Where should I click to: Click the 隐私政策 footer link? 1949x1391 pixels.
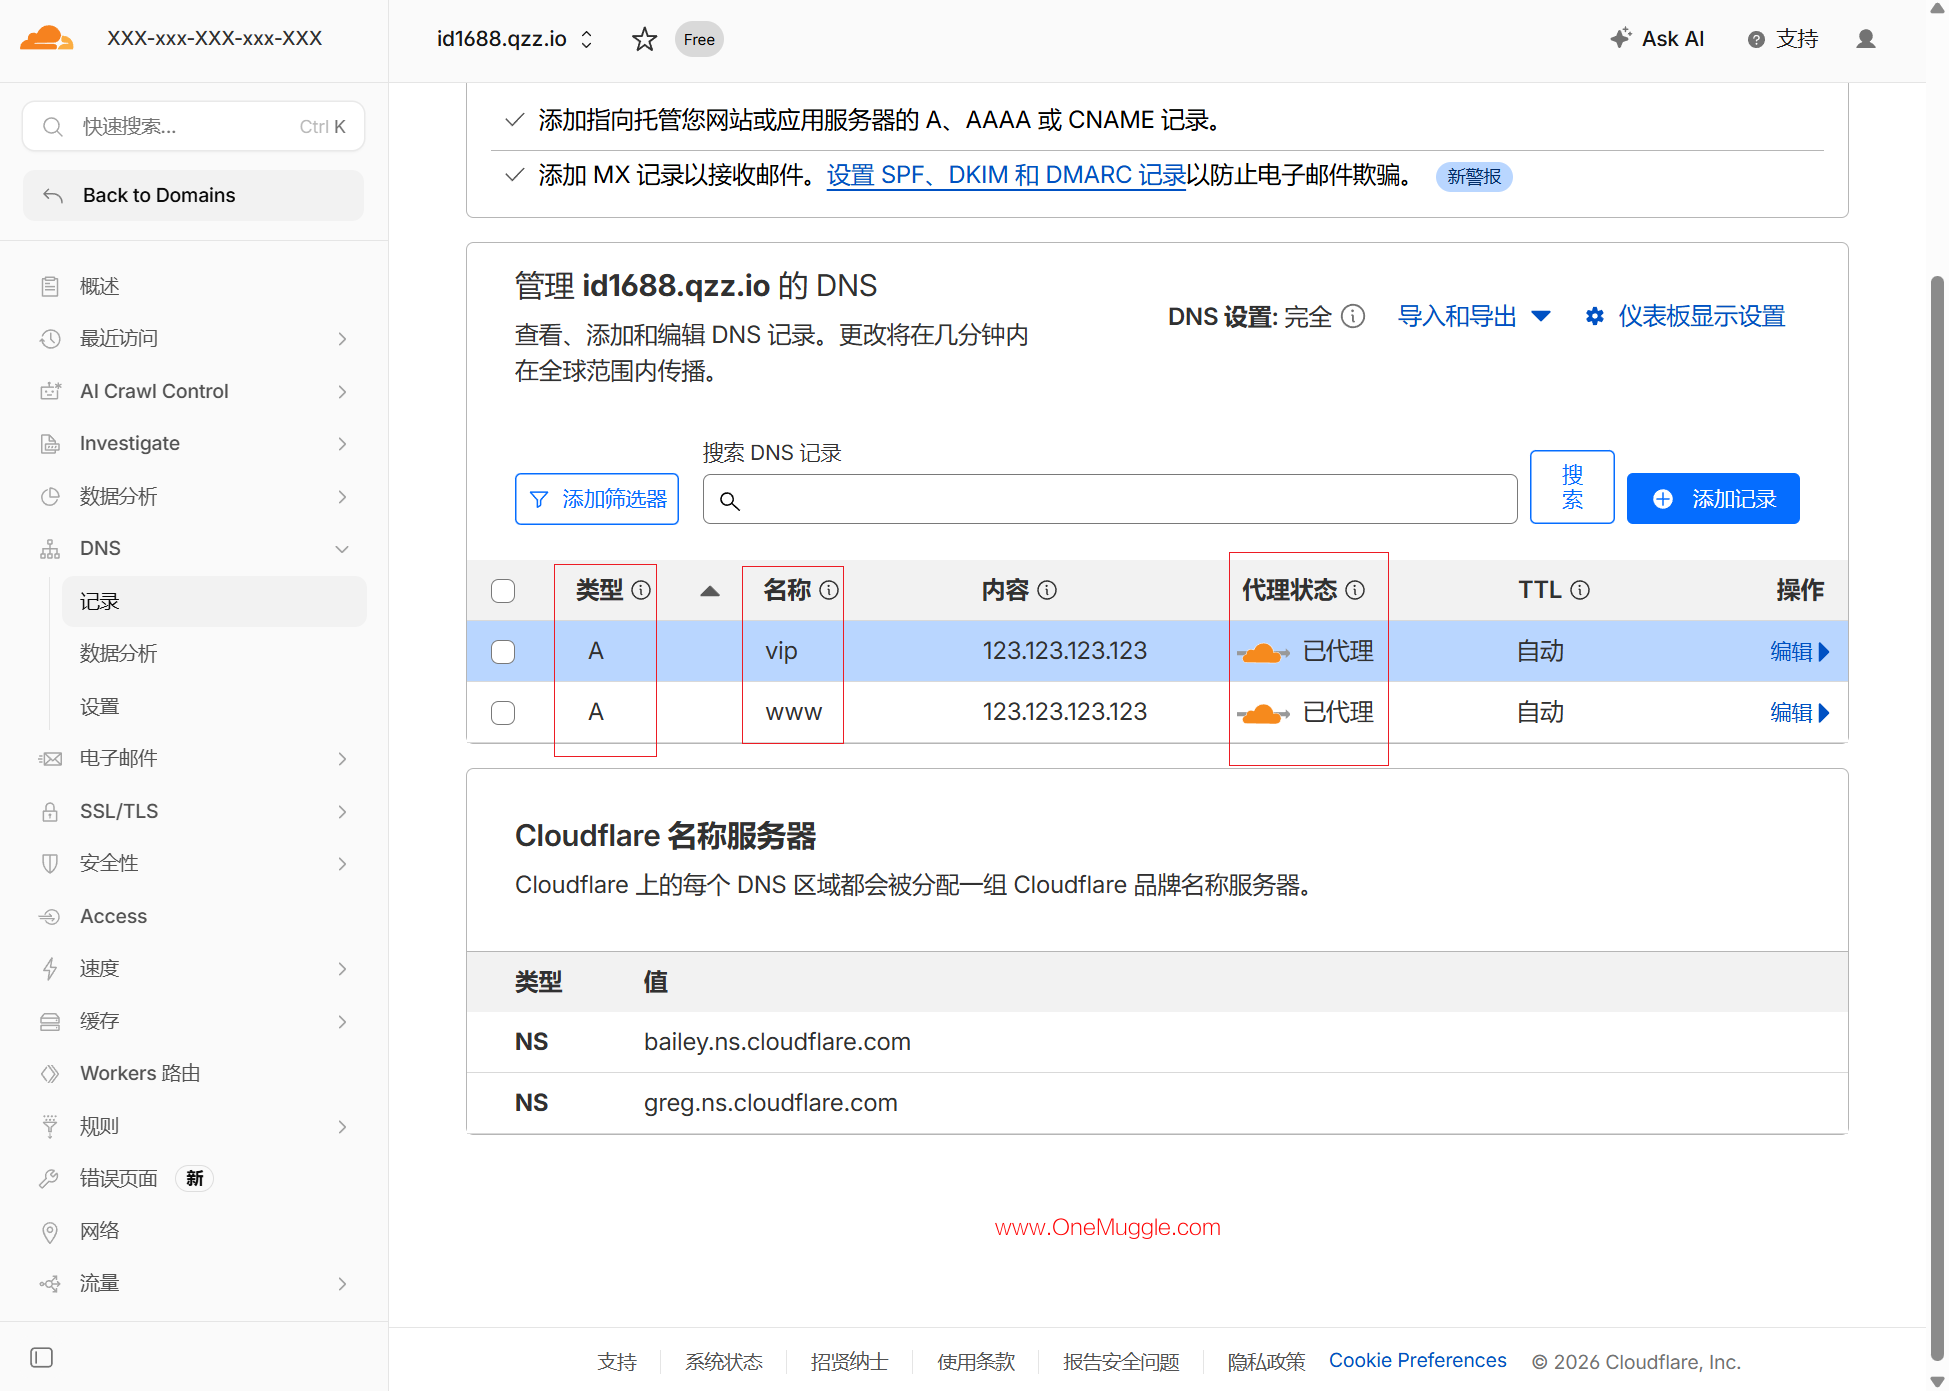pos(1266,1362)
